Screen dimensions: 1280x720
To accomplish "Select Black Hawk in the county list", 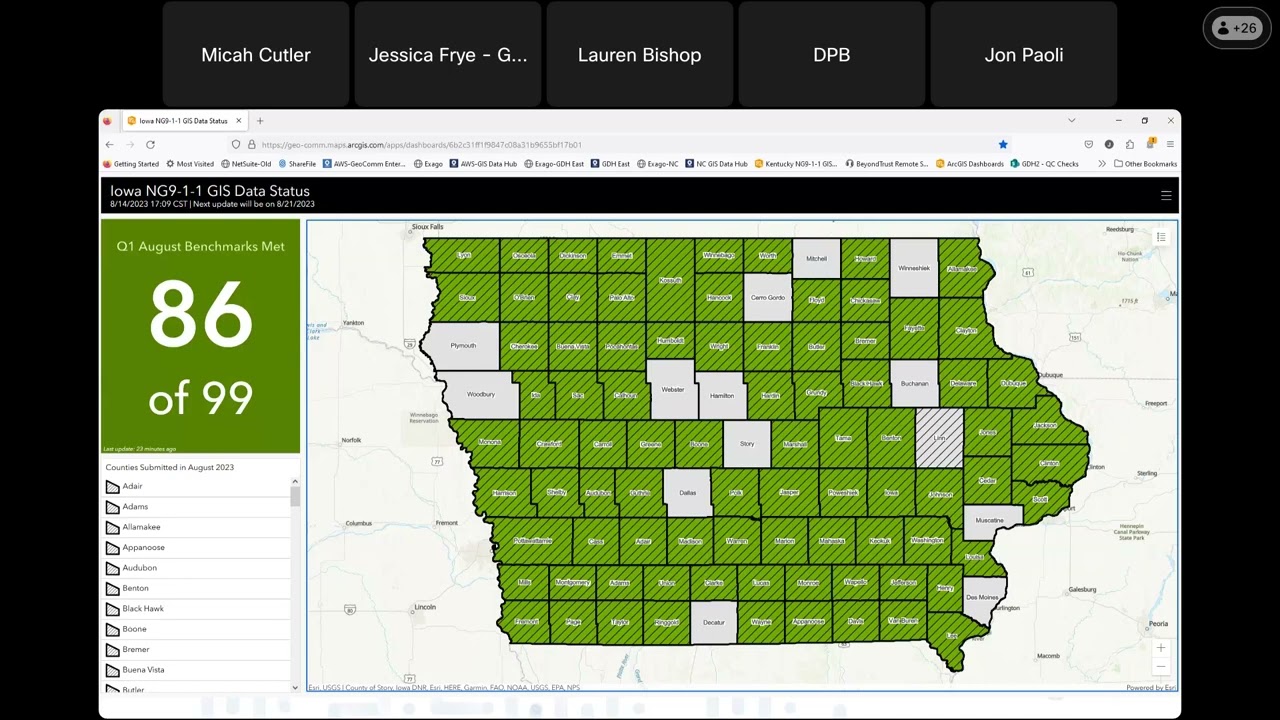I will tap(197, 609).
